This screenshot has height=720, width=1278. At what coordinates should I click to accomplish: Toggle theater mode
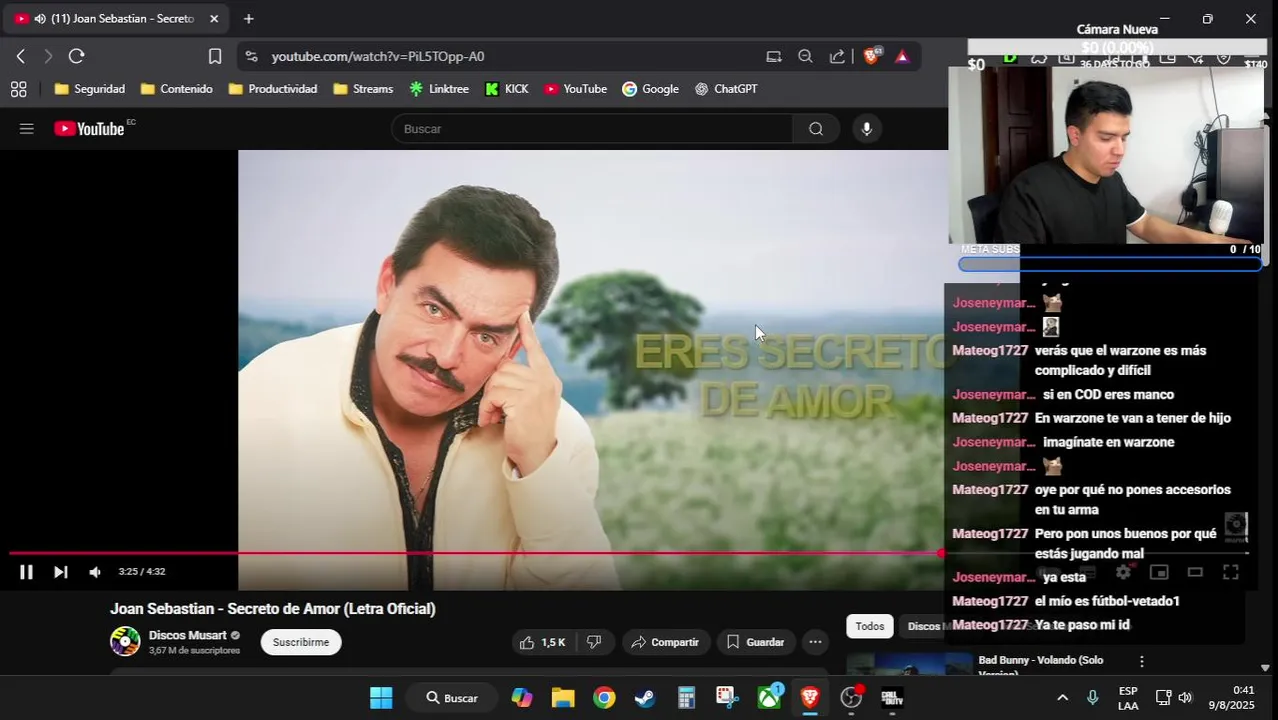1195,572
